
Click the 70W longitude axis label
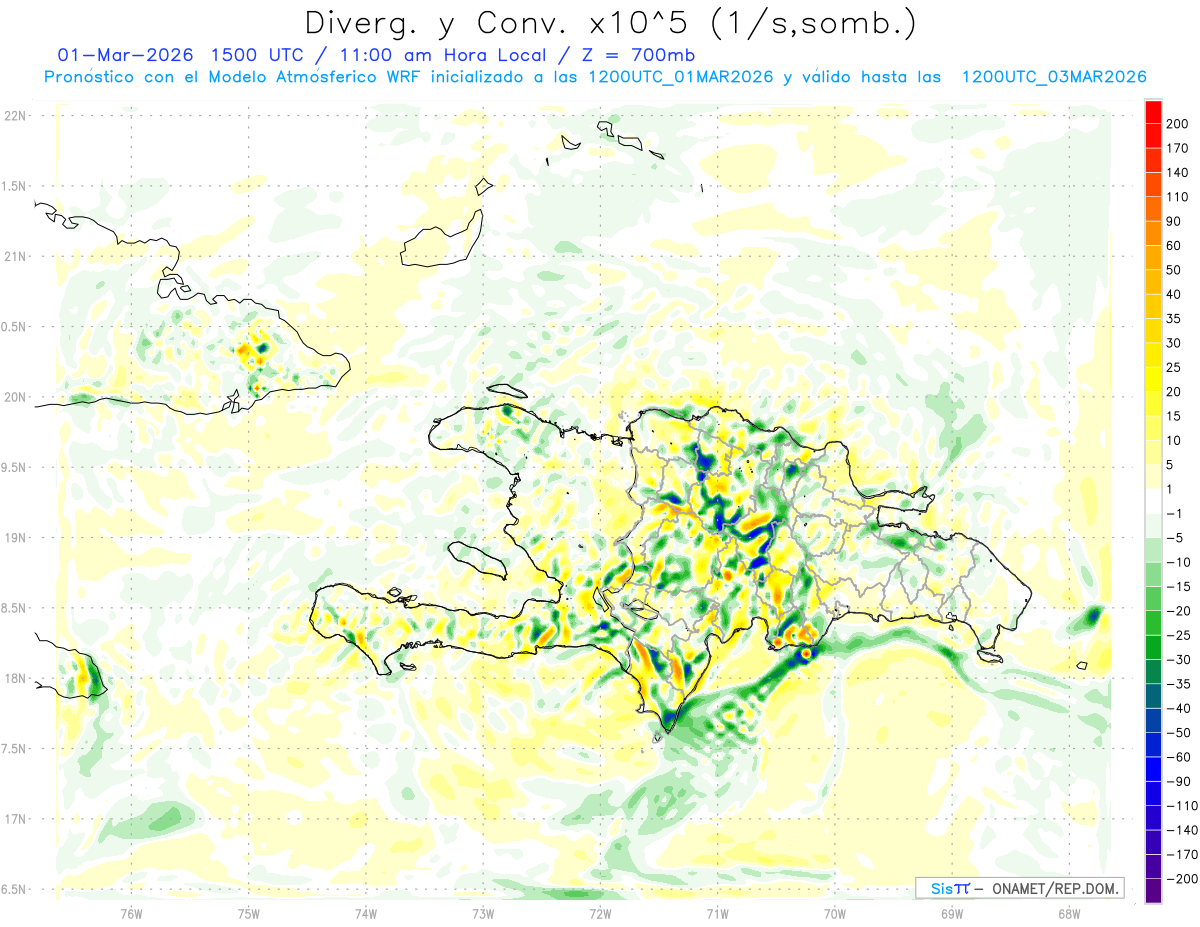835,912
